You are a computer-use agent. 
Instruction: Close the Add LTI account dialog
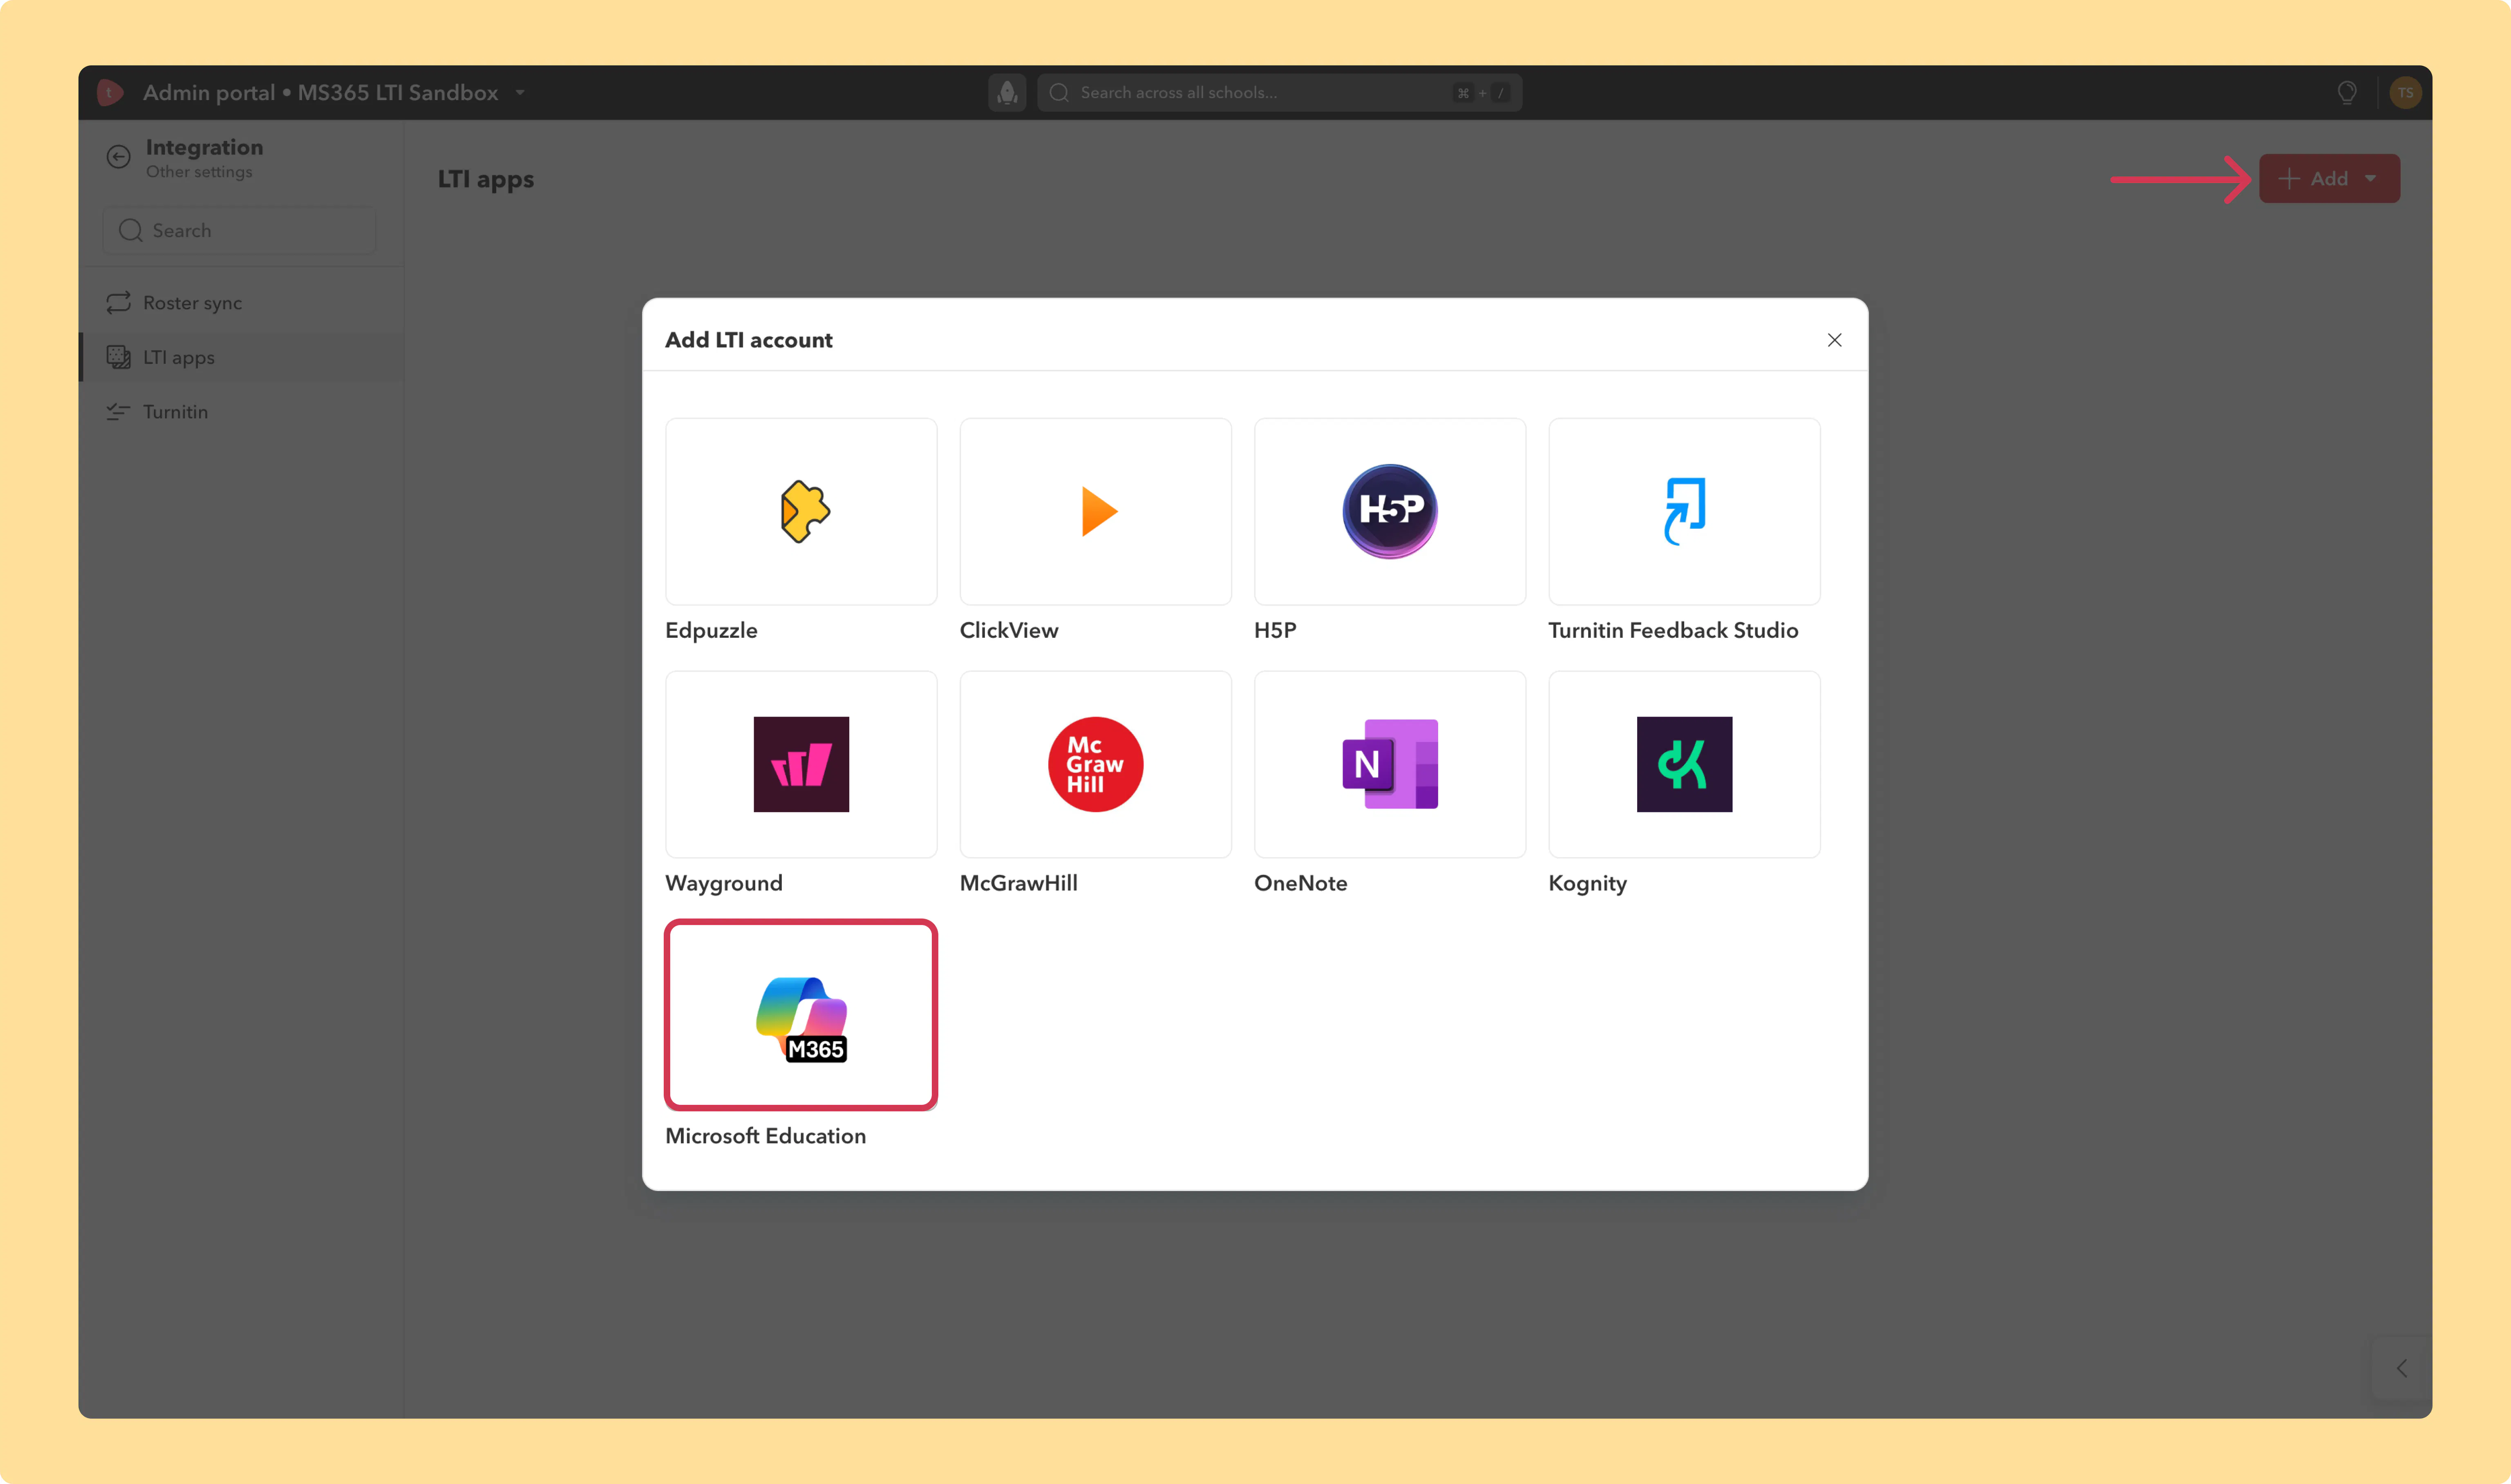pos(1834,340)
